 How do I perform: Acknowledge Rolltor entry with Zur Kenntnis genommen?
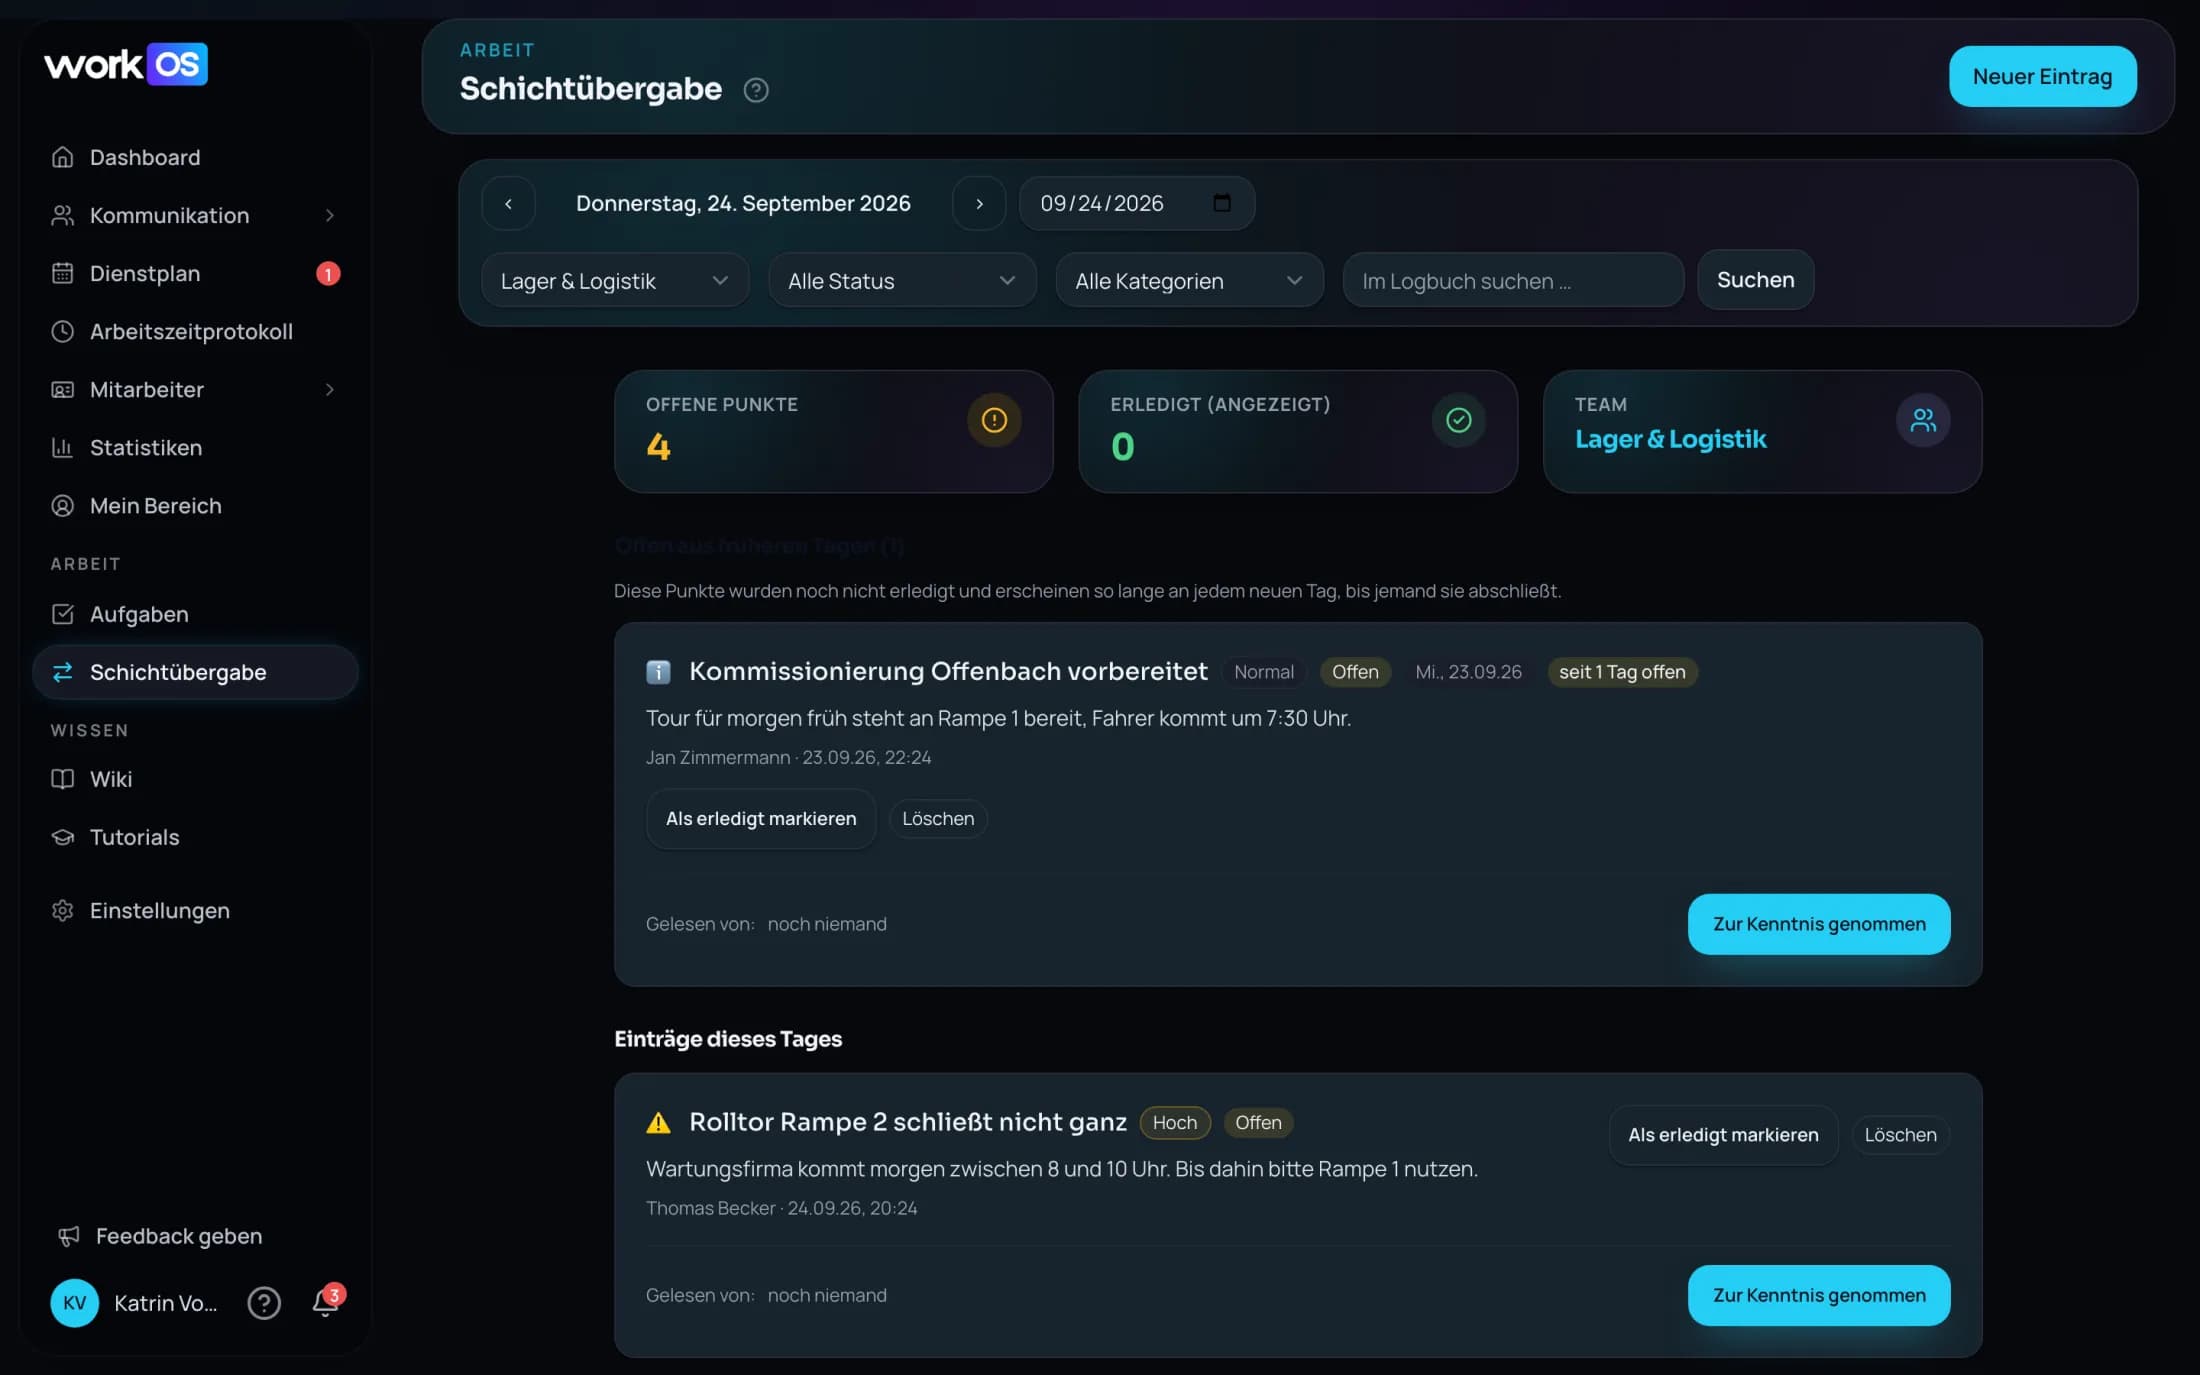pos(1819,1295)
